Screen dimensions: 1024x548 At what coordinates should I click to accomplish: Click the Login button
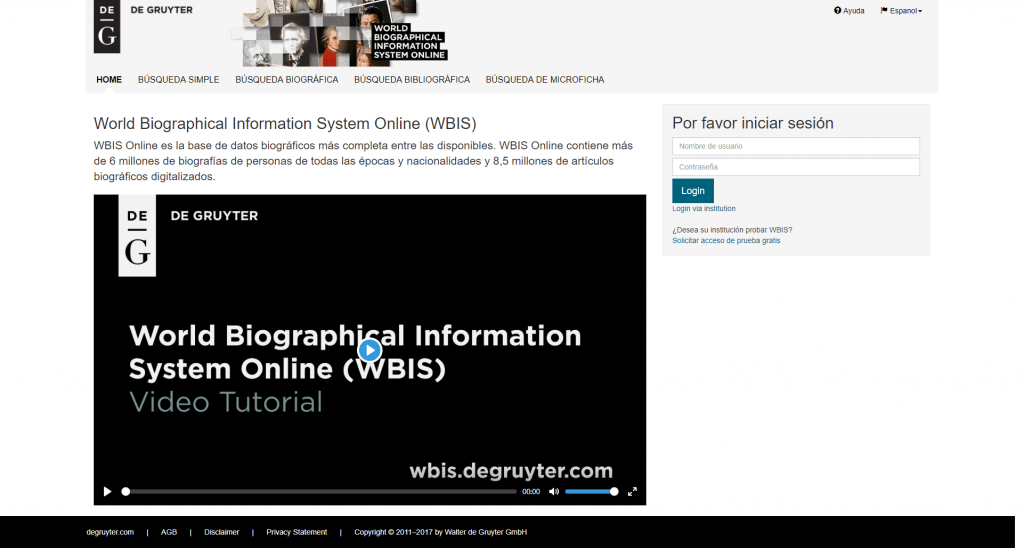click(693, 191)
